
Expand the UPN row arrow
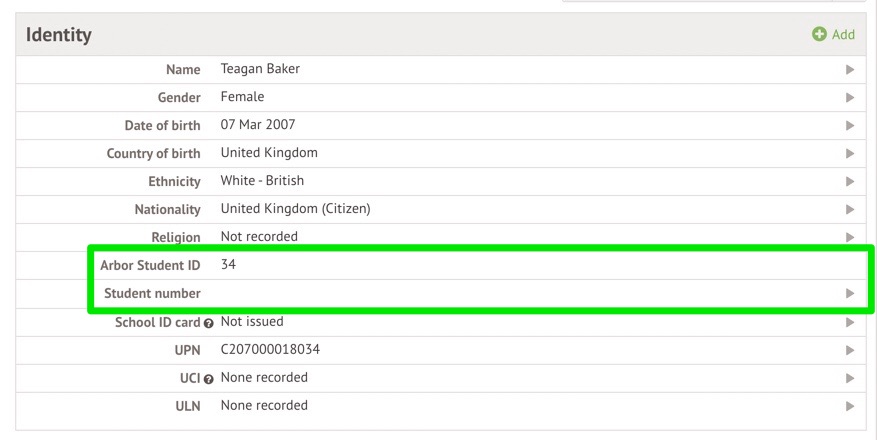click(x=849, y=350)
